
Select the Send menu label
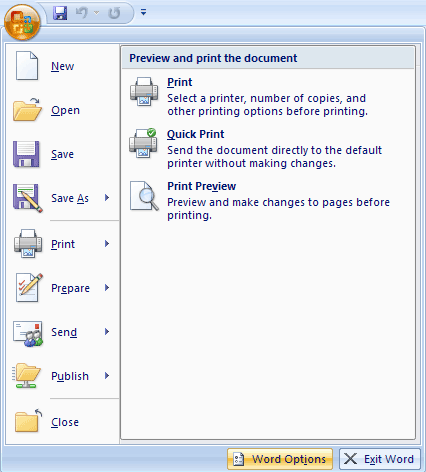point(64,332)
